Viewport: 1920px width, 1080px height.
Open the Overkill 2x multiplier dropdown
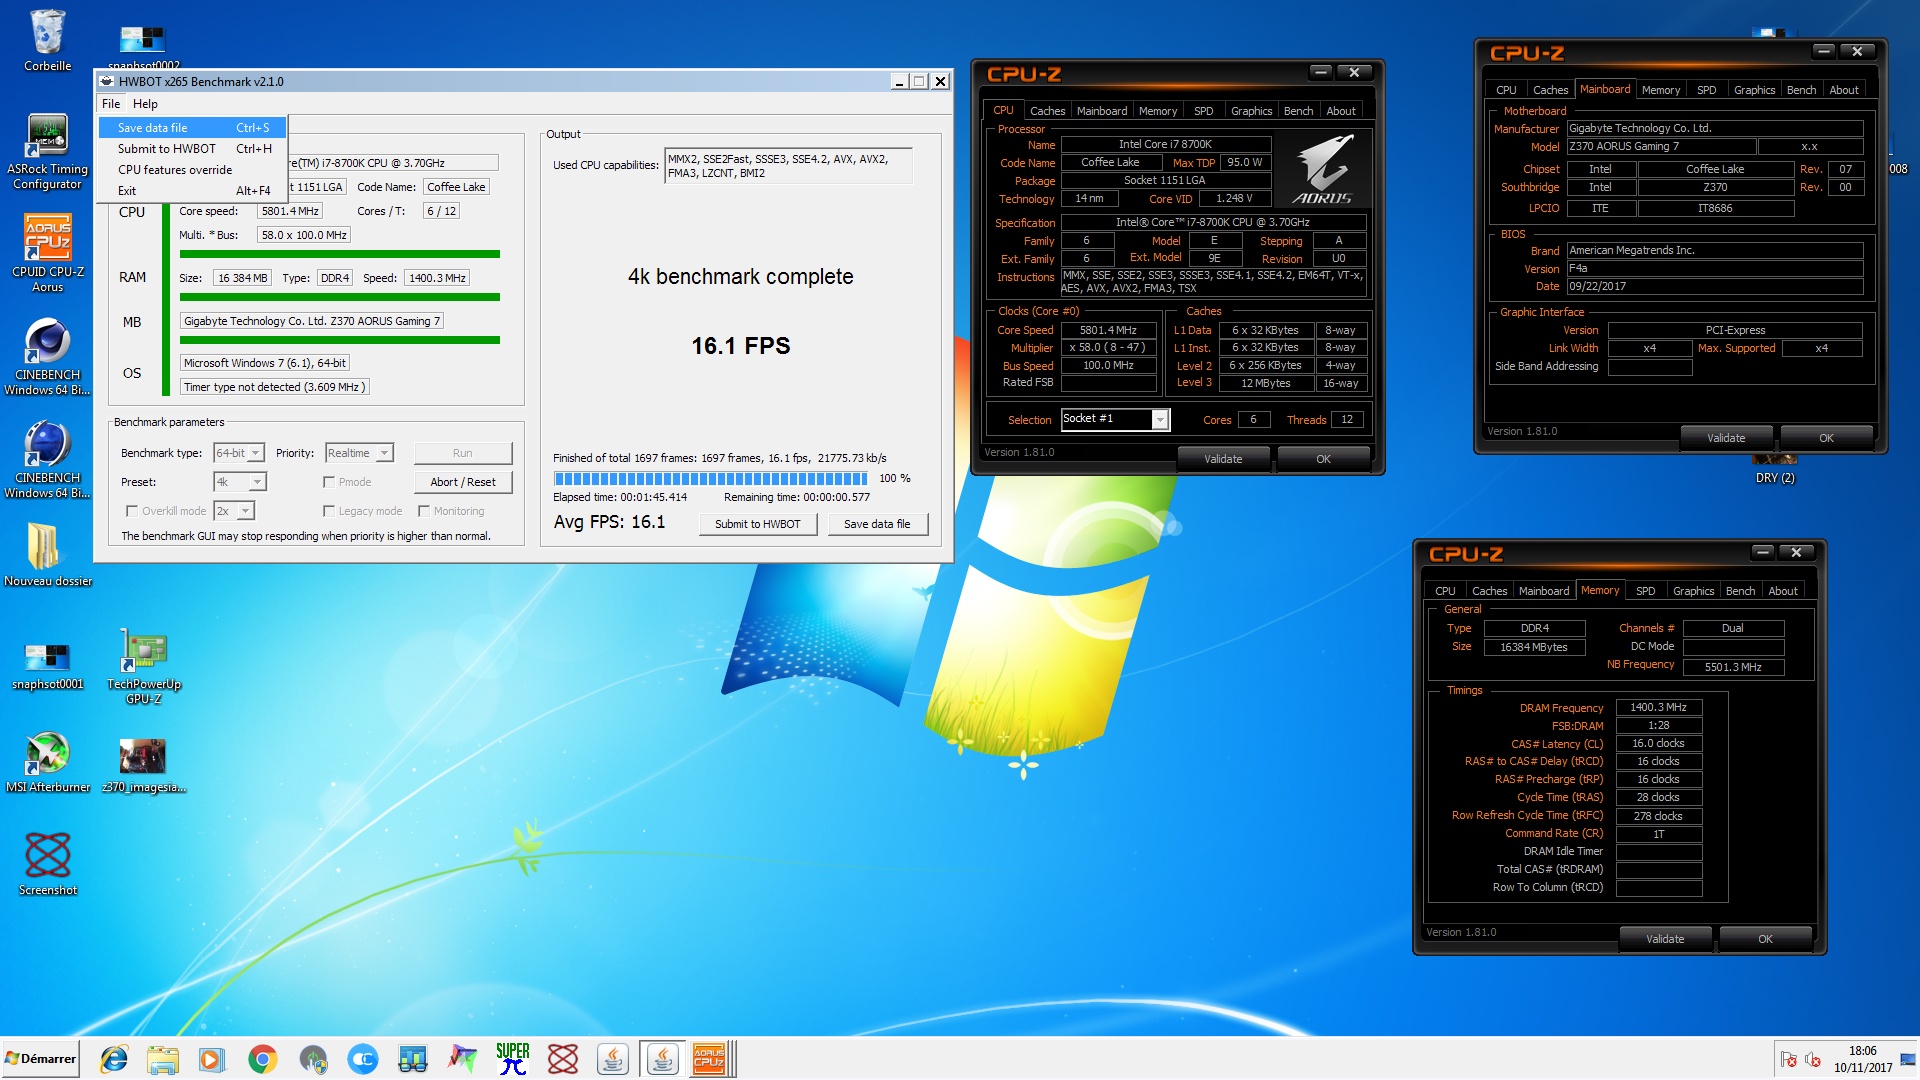[x=234, y=511]
